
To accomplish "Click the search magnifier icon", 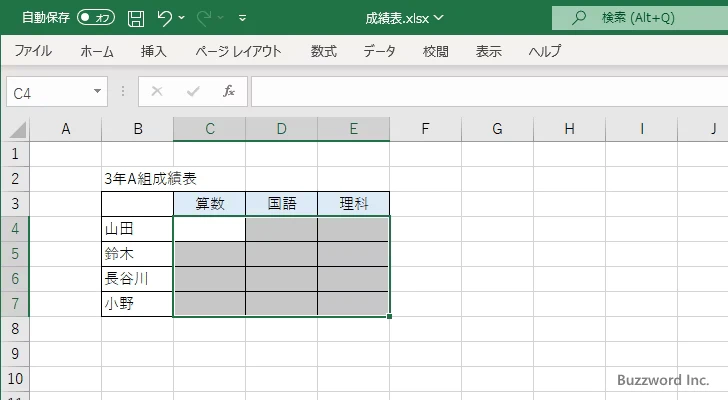I will [x=578, y=18].
